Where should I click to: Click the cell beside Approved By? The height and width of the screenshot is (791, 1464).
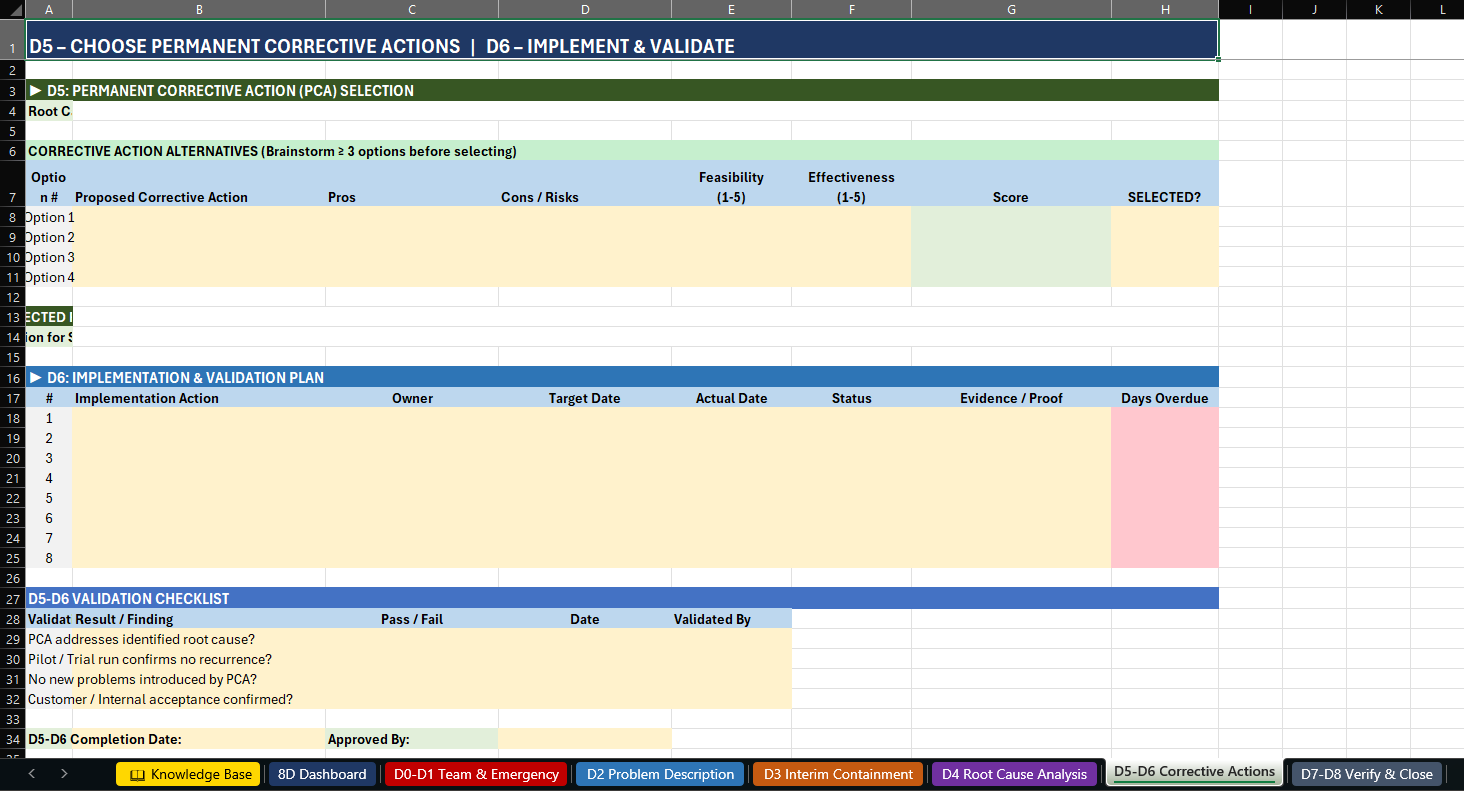(585, 739)
